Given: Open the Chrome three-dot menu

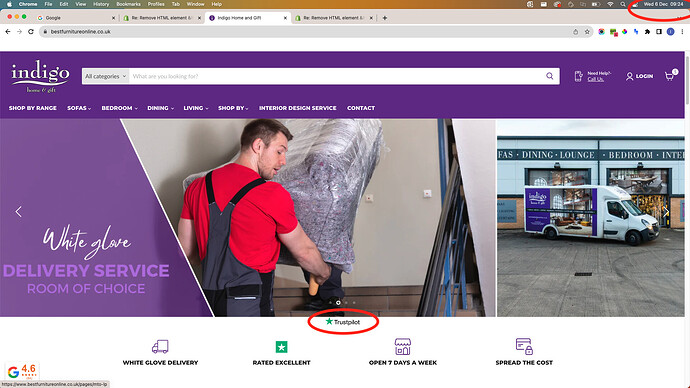Looking at the screenshot, I should pos(682,32).
